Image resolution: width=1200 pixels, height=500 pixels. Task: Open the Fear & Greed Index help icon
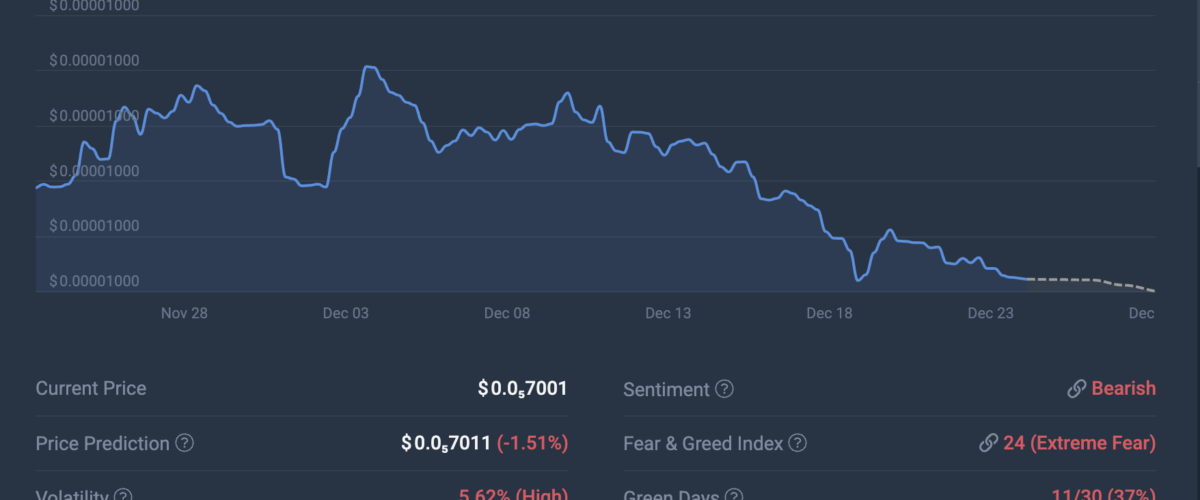[x=797, y=442]
